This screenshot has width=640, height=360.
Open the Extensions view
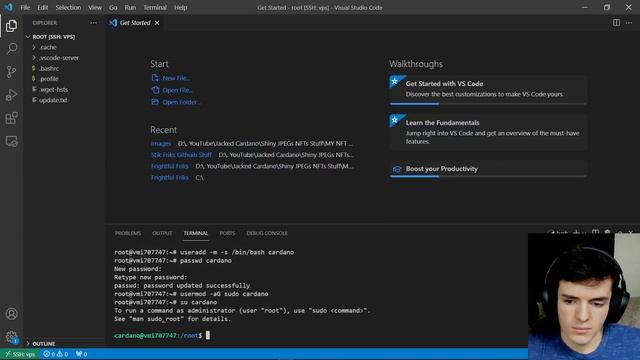(11, 118)
